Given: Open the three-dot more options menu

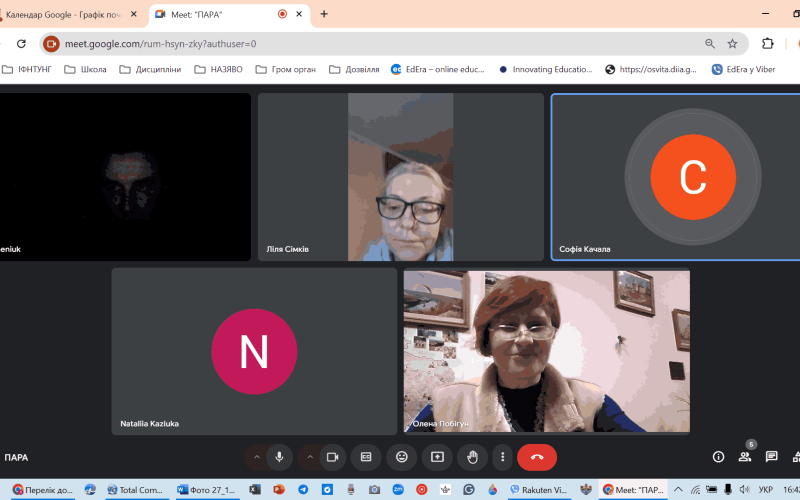Looking at the screenshot, I should 503,457.
